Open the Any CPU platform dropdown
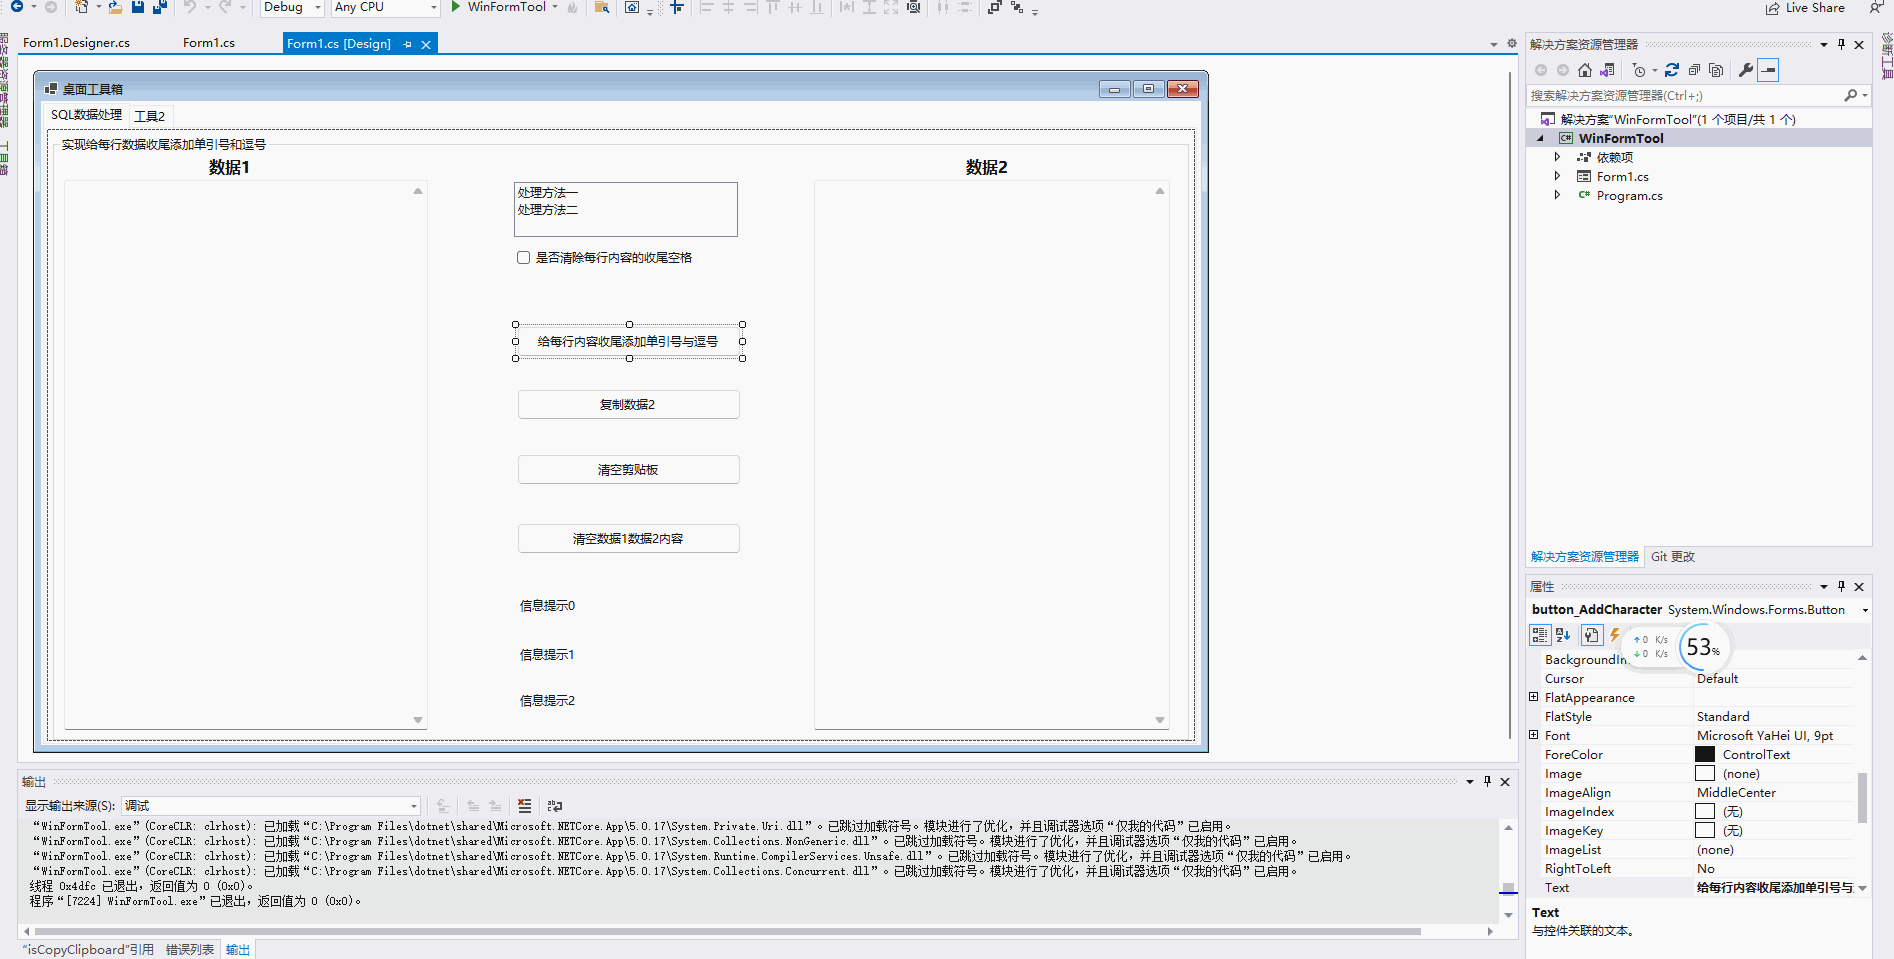Screen dimensions: 1894x959 [x=386, y=6]
